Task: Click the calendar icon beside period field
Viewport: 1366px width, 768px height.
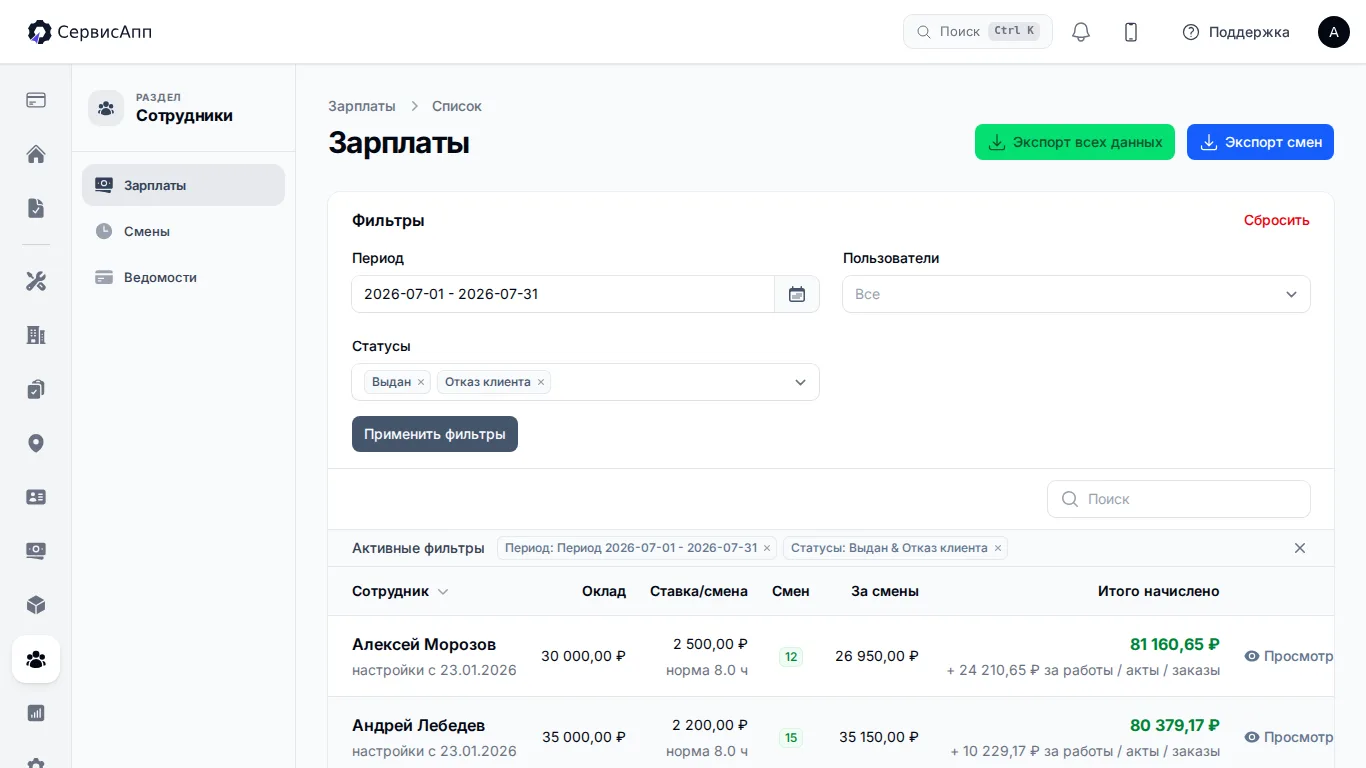Action: (797, 294)
